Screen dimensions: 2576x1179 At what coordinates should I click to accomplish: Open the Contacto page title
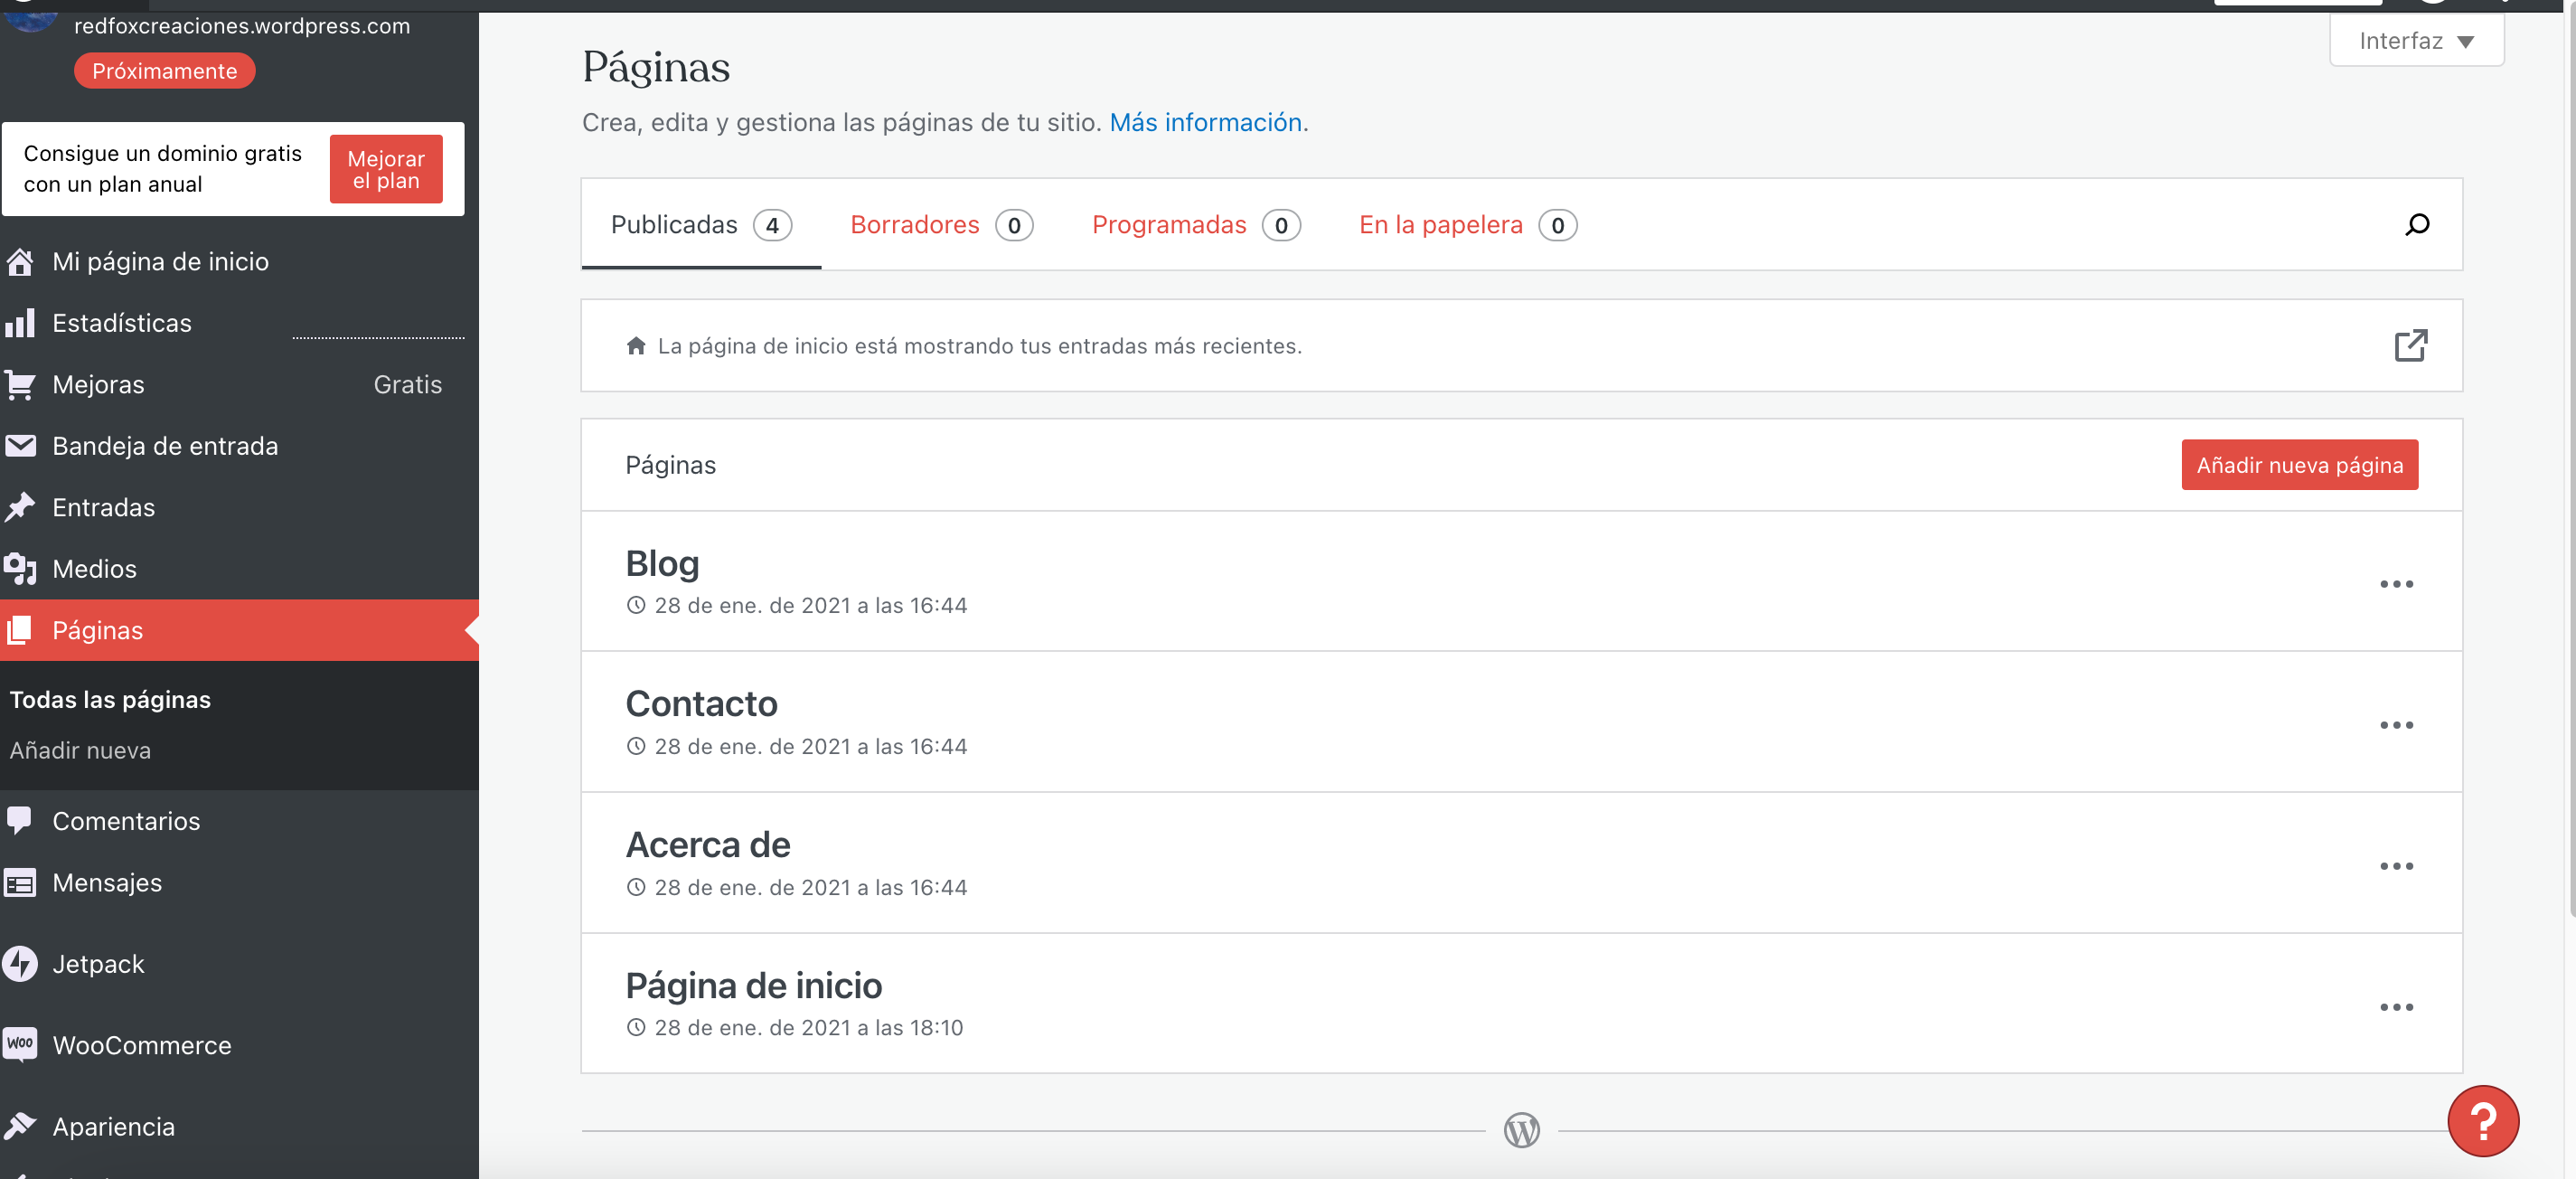(x=701, y=704)
